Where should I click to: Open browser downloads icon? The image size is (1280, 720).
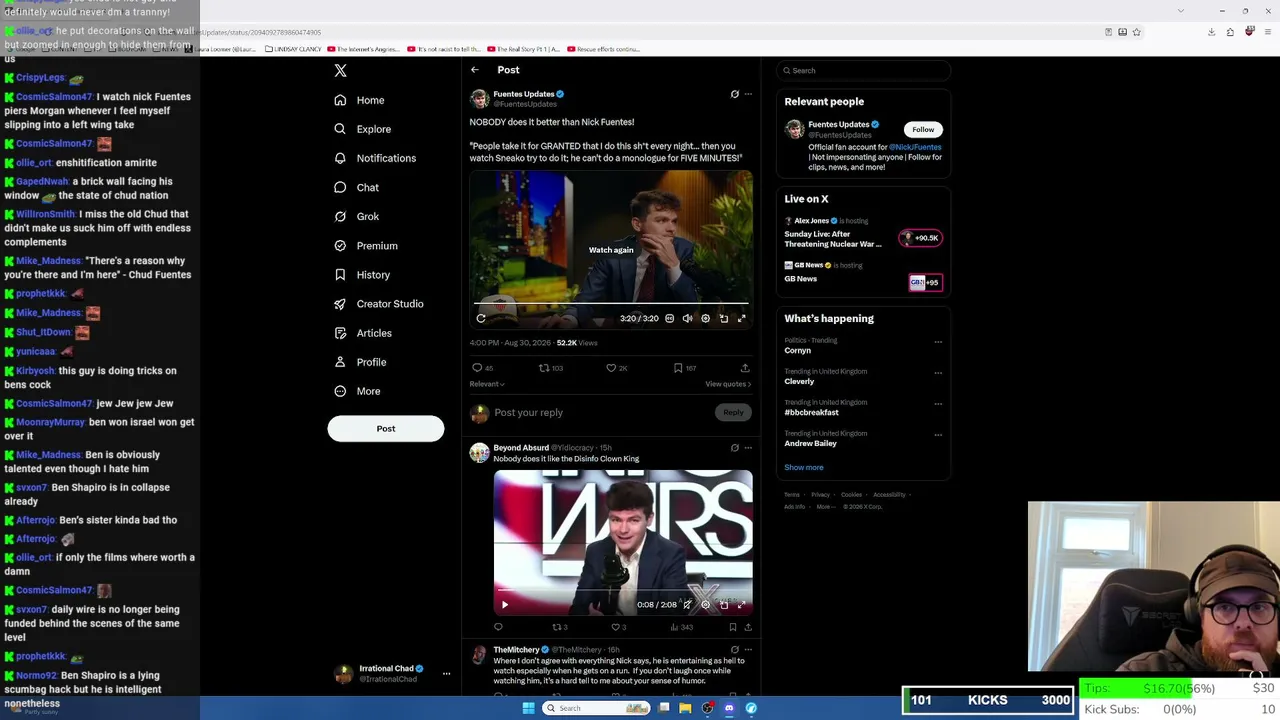click(1211, 32)
